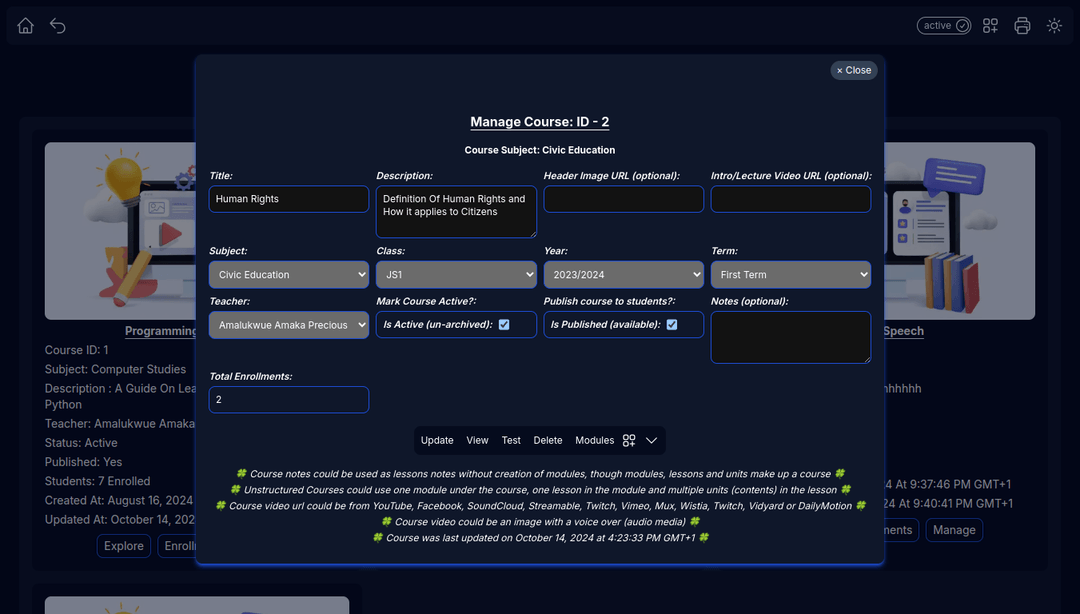
Task: Expand the chevron in the course action bar
Action: click(x=651, y=440)
